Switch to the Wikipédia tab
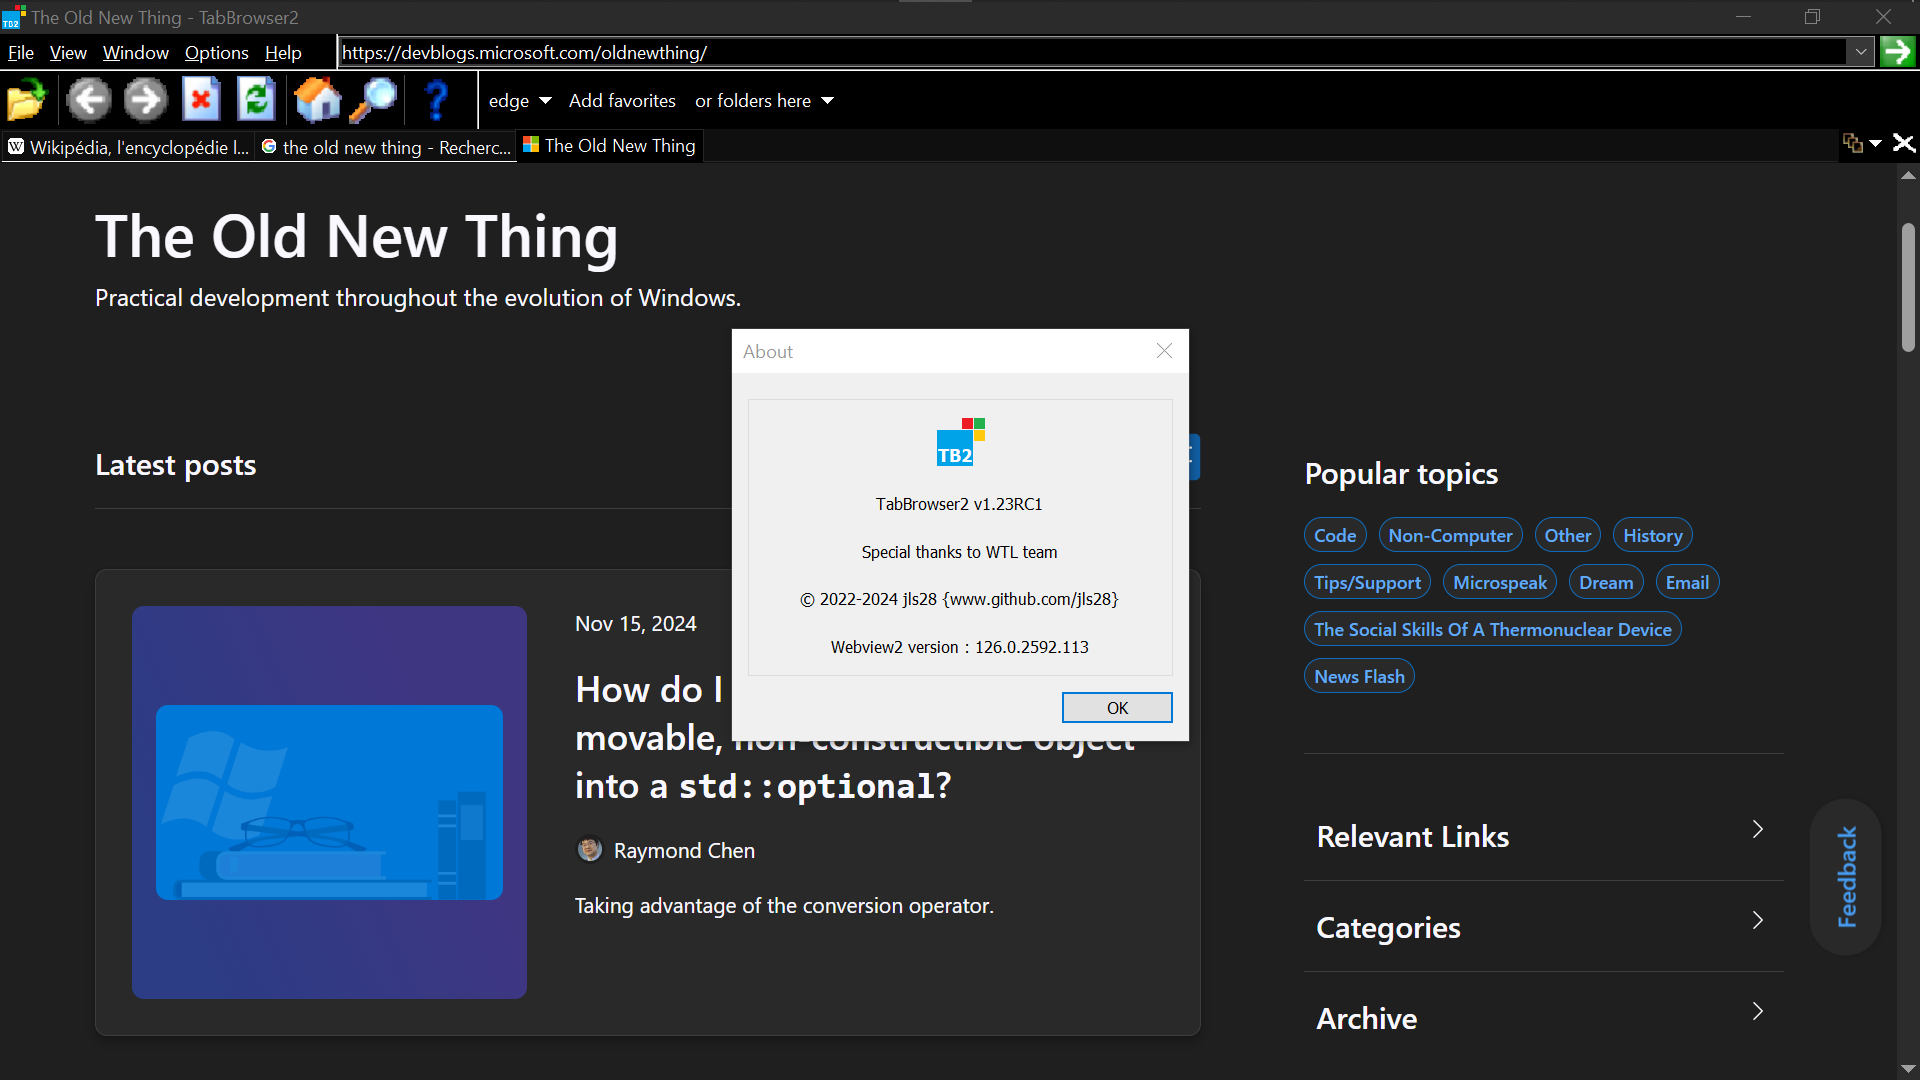1920x1080 pixels. click(128, 147)
